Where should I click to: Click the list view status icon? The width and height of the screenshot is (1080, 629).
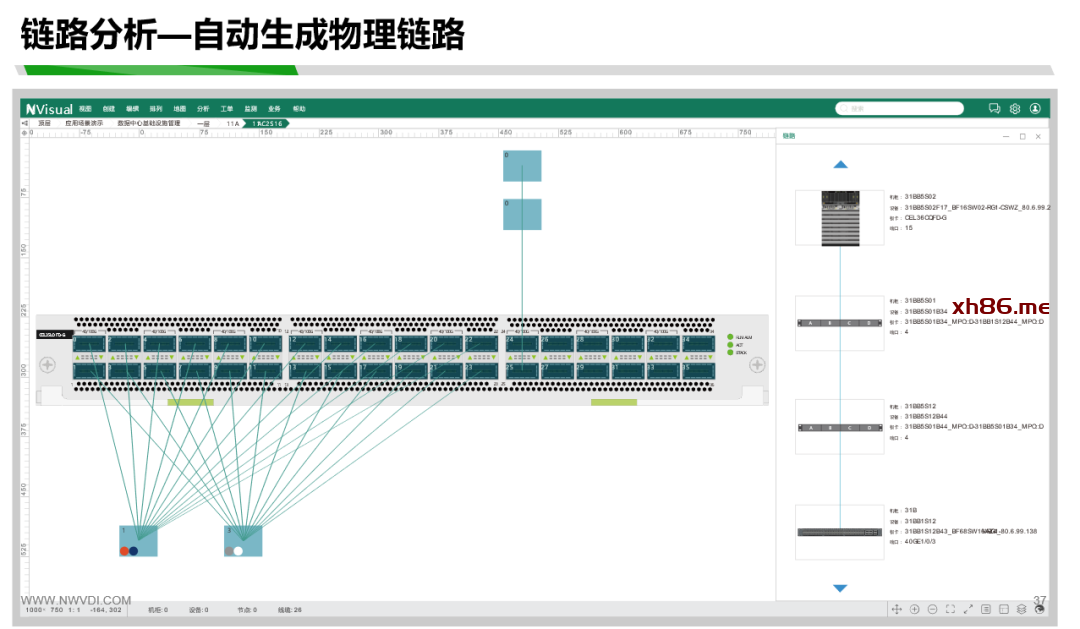(986, 609)
